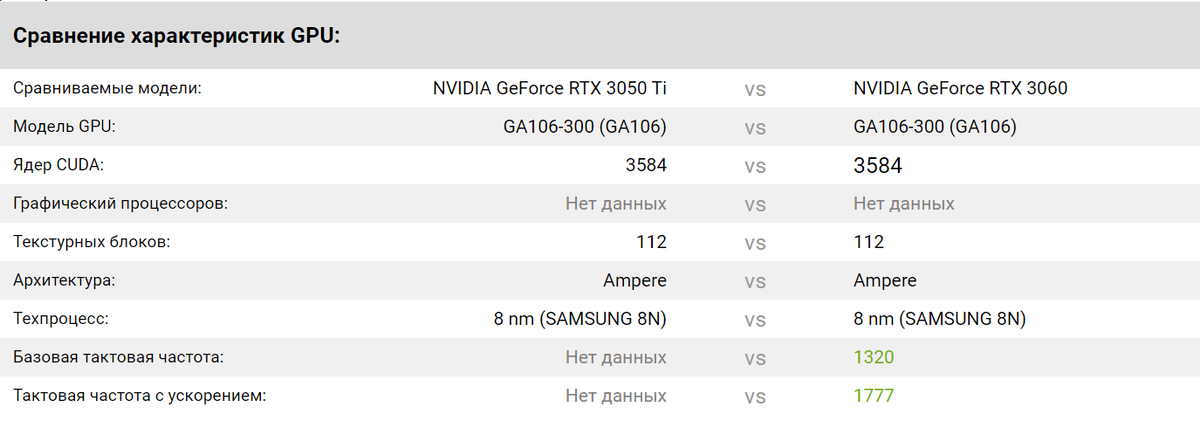Click the 'Сравнение характеристик GPU' heading
1200x421 pixels.
(177, 37)
